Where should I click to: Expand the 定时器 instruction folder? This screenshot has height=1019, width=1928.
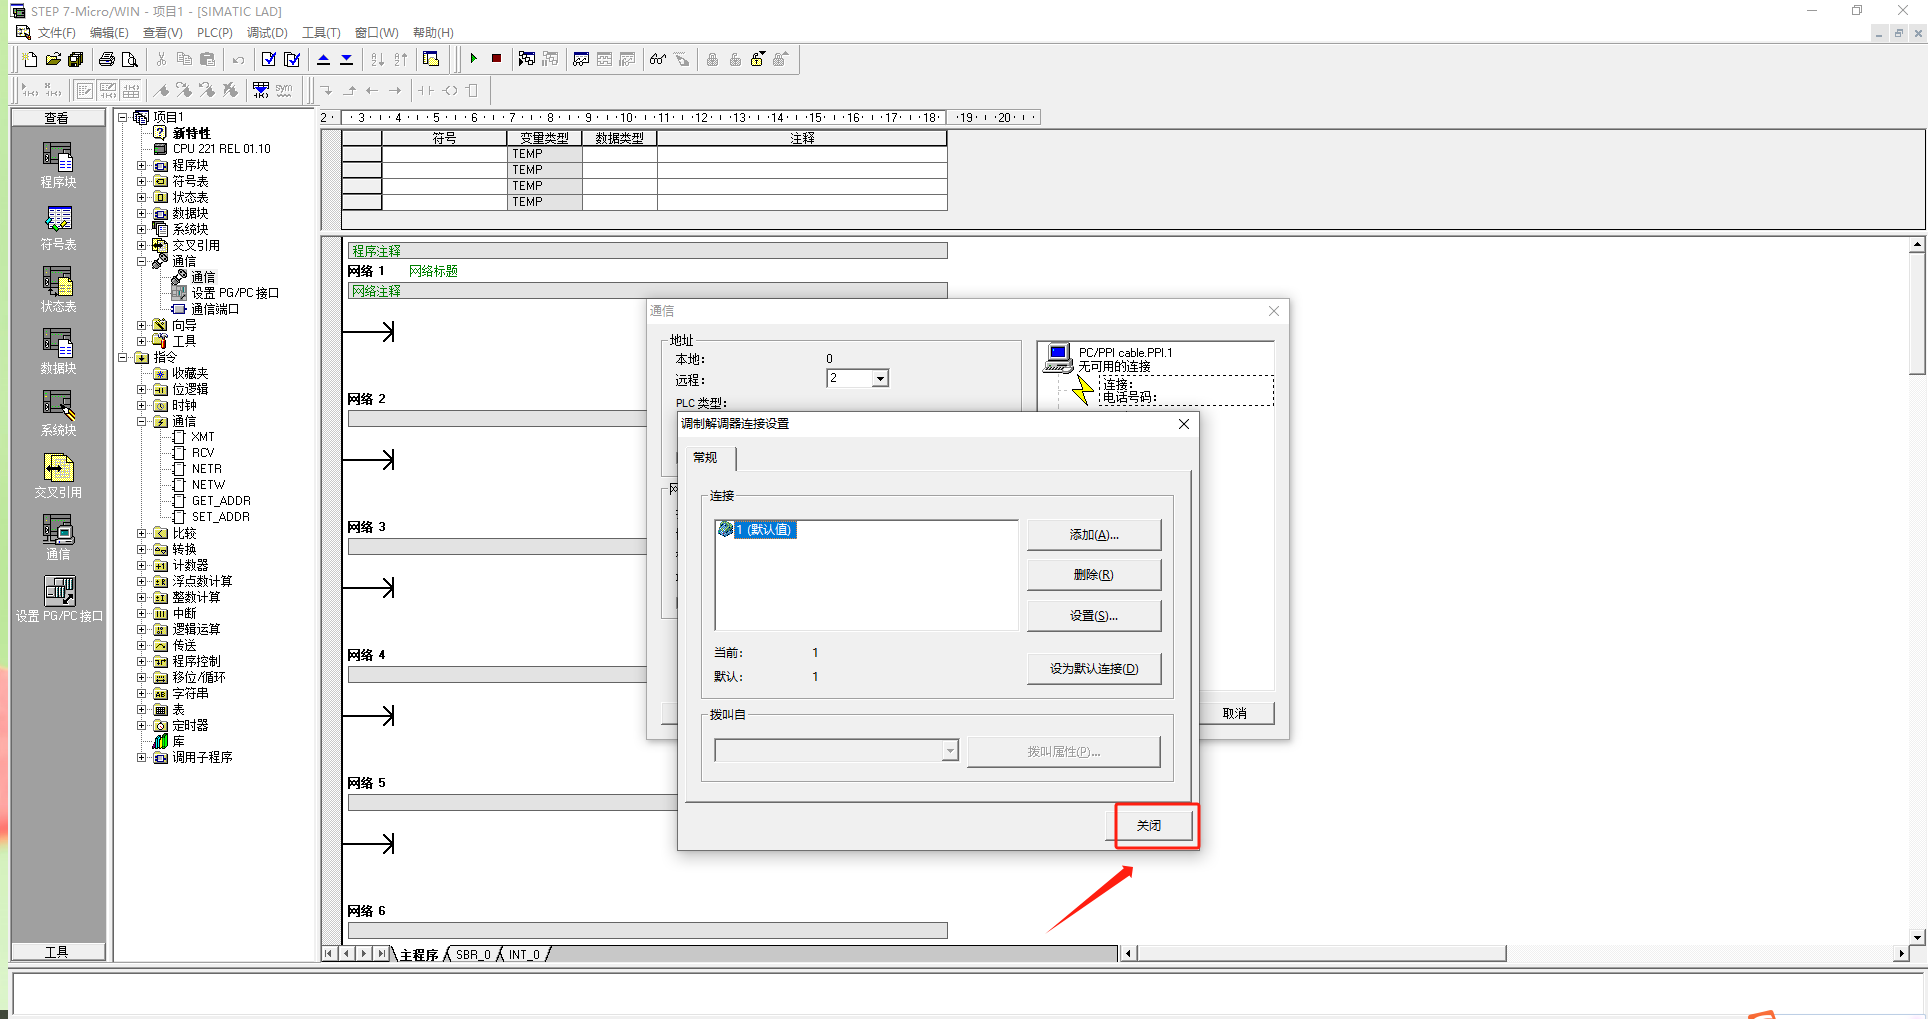click(x=142, y=725)
